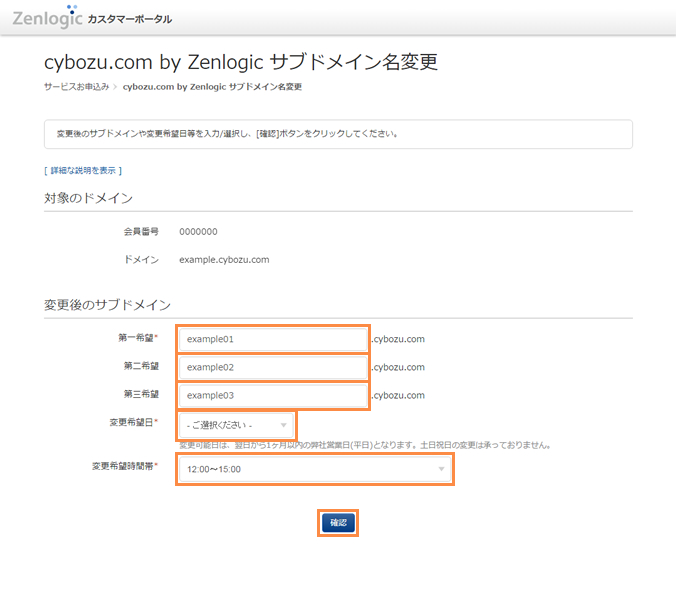Click the 変更希望日 field label

click(x=132, y=422)
